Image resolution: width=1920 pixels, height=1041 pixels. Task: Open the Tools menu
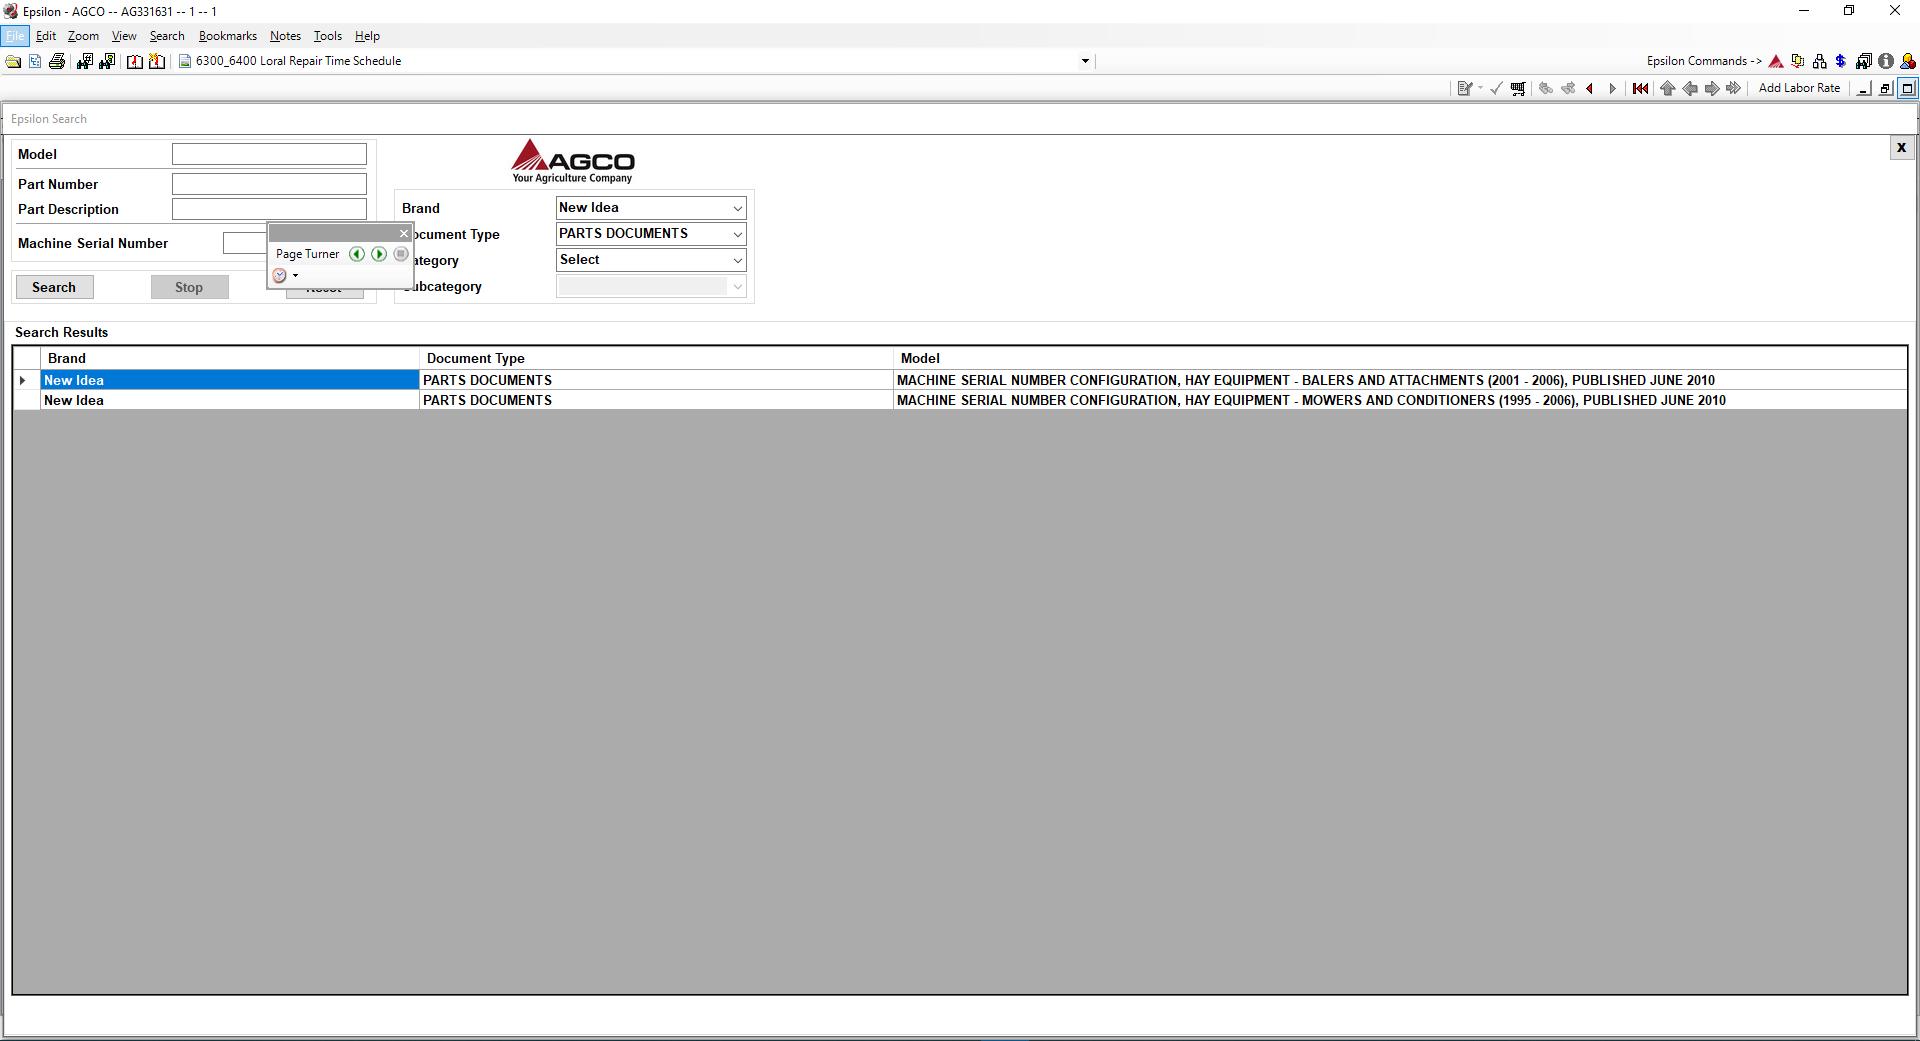[328, 36]
